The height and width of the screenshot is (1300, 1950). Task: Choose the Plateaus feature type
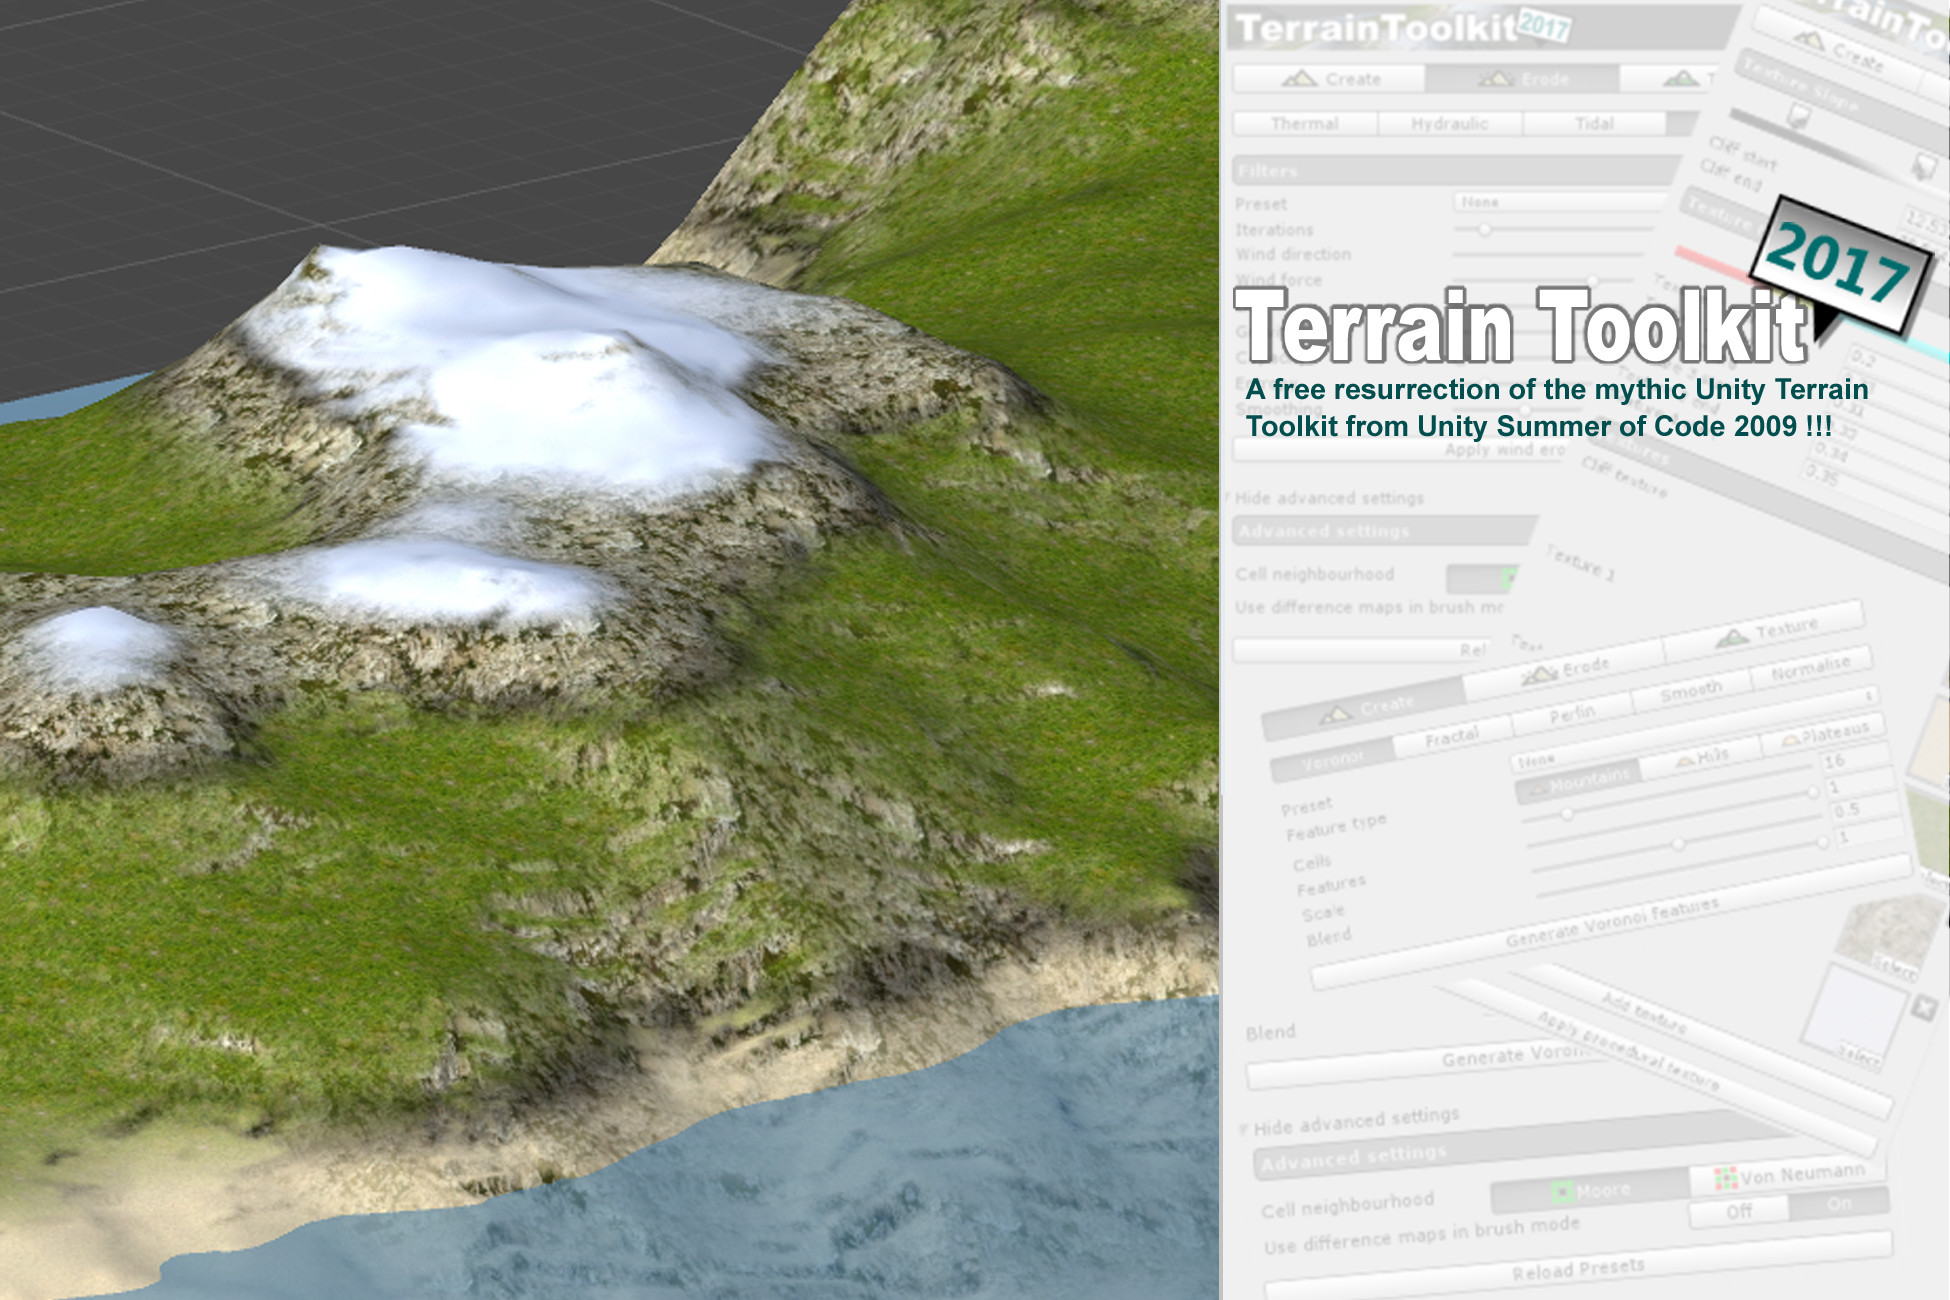click(x=1824, y=733)
